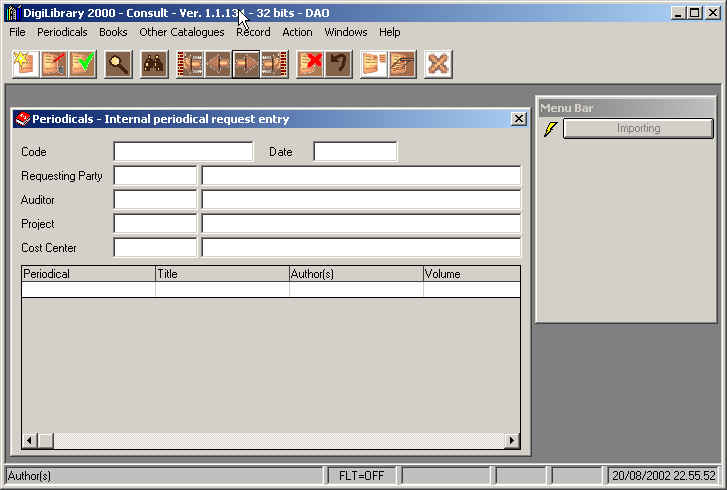Click the Code input field
Viewport: 727px width, 490px height.
[183, 152]
